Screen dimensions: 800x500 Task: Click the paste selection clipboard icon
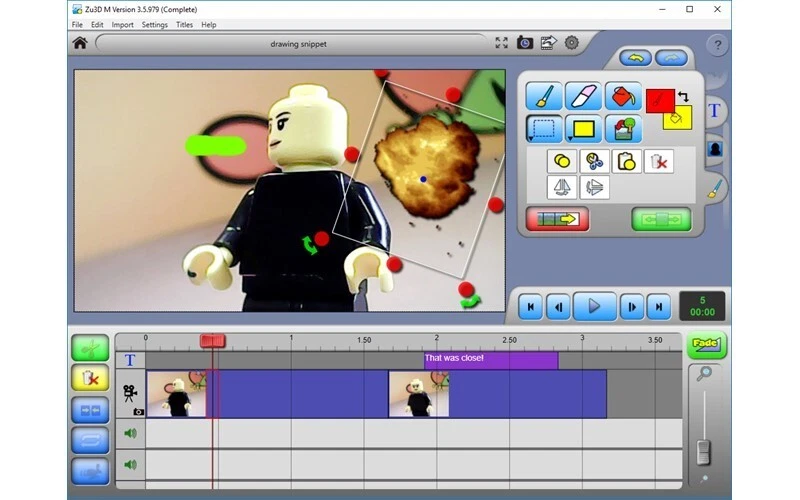point(627,162)
